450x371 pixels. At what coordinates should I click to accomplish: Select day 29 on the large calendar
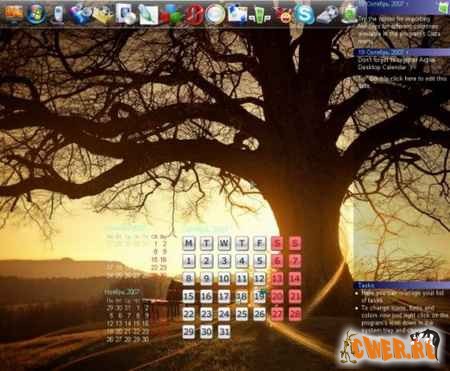pyautogui.click(x=189, y=331)
